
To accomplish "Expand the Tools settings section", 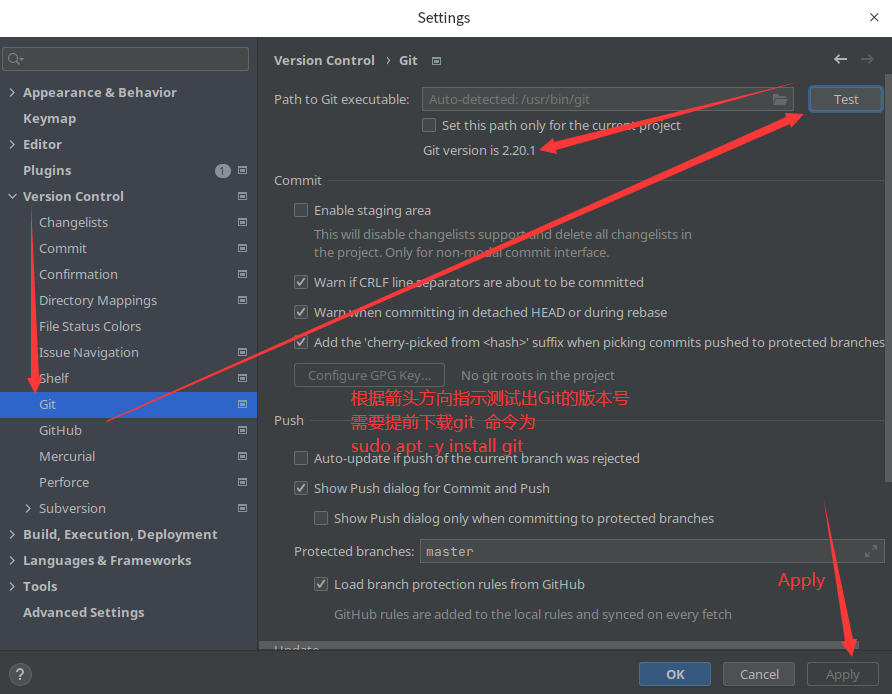I will click(x=12, y=586).
